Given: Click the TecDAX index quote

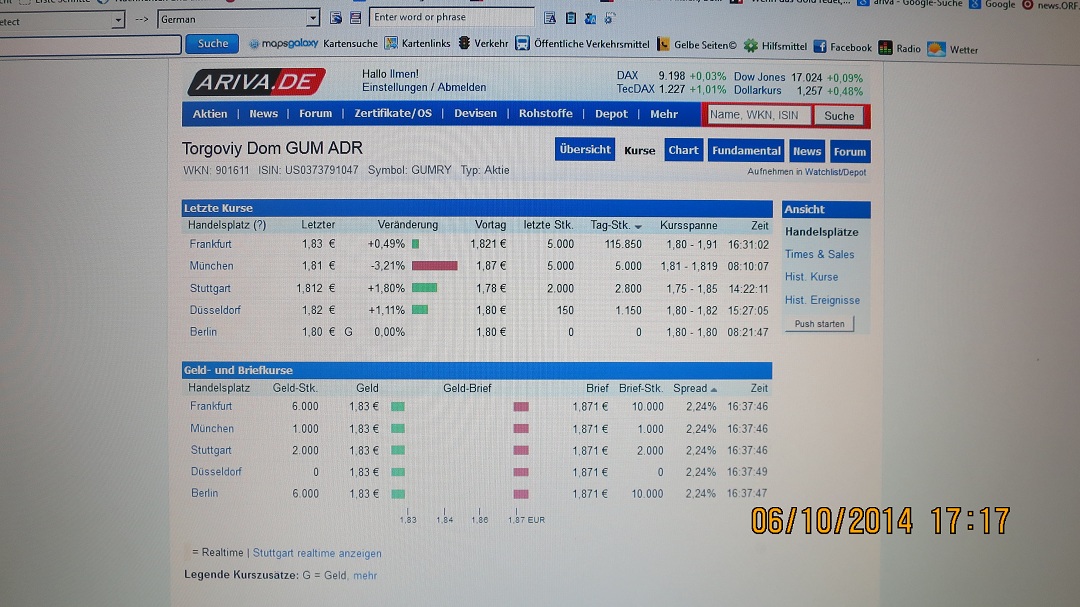Looking at the screenshot, I should pyautogui.click(x=672, y=90).
